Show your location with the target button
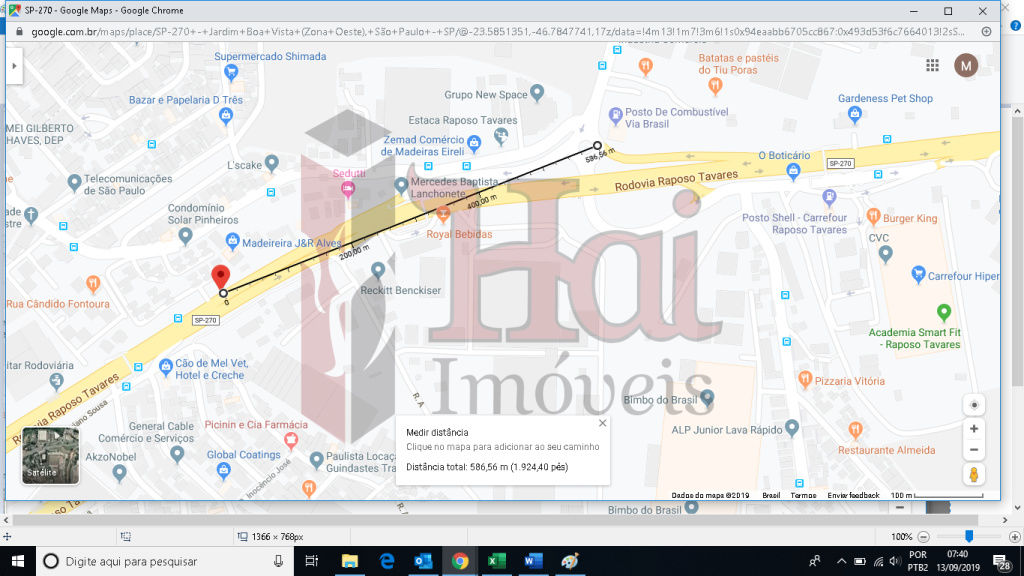This screenshot has width=1024, height=576. pos(974,405)
